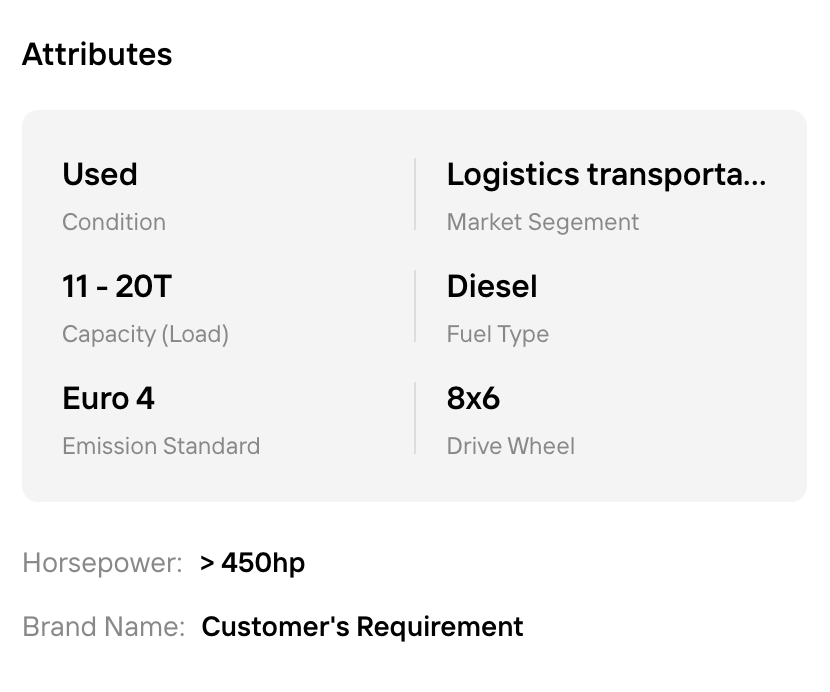Viewport: 830px width, 692px height.
Task: Click the Horsepower label
Action: tap(102, 563)
